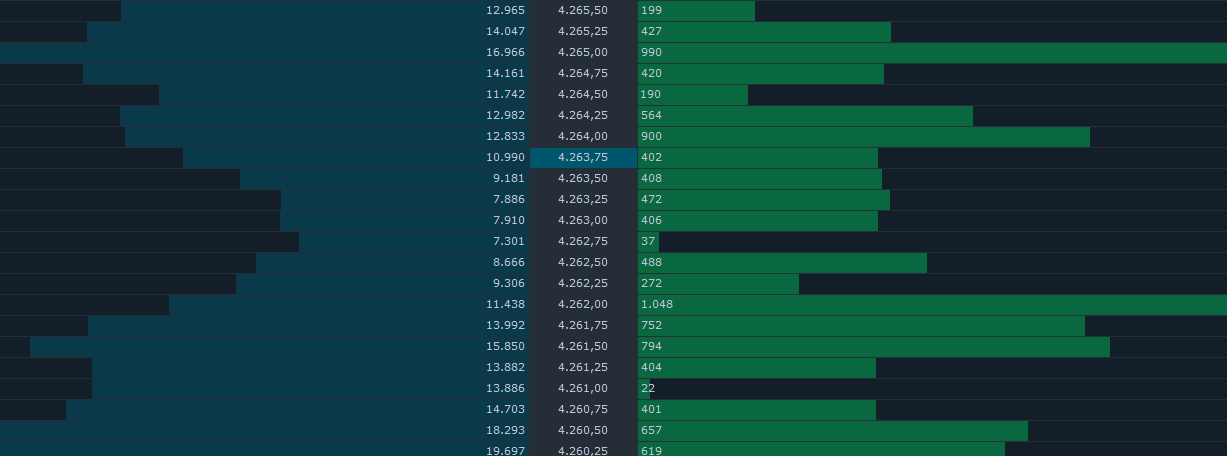Select the 4.261,50 price cell
The width and height of the screenshot is (1227, 456).
coord(583,346)
